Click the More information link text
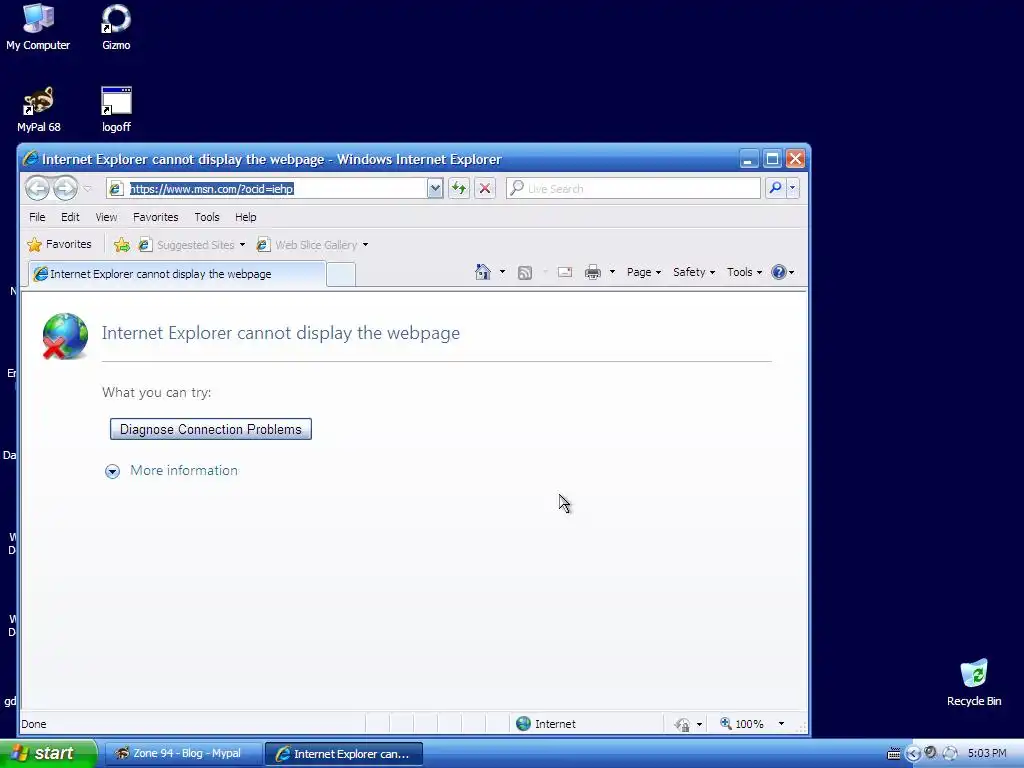 click(184, 470)
